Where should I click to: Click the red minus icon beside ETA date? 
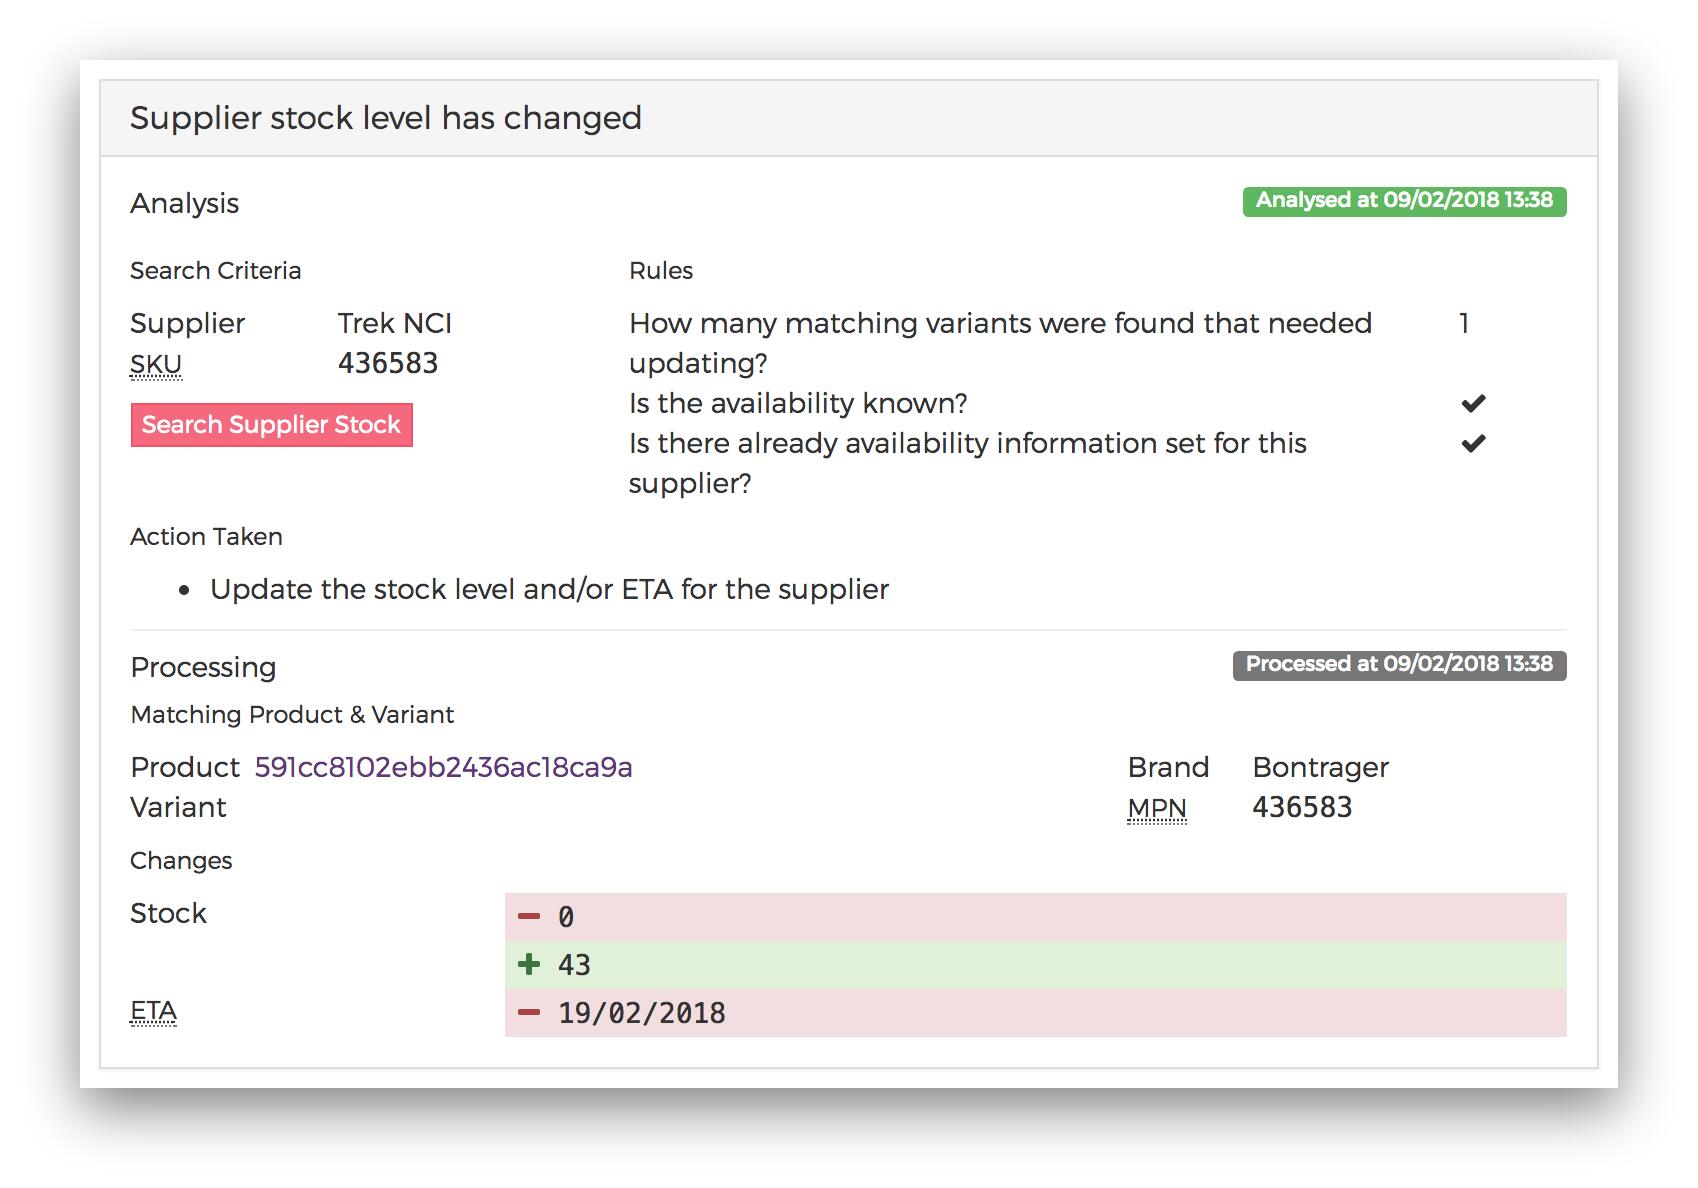pos(529,1013)
